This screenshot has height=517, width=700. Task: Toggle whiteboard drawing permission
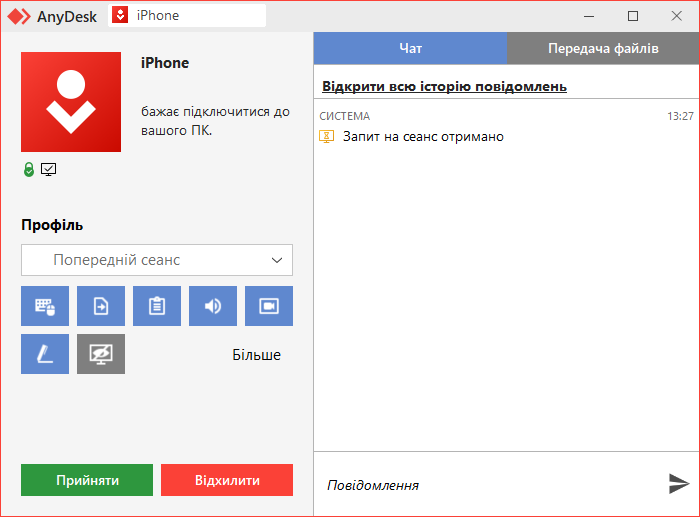point(45,354)
